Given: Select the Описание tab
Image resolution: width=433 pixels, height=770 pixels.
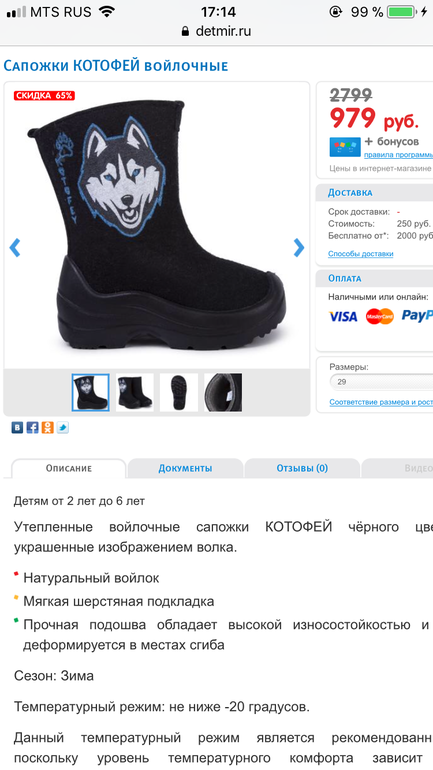Looking at the screenshot, I should (69, 468).
